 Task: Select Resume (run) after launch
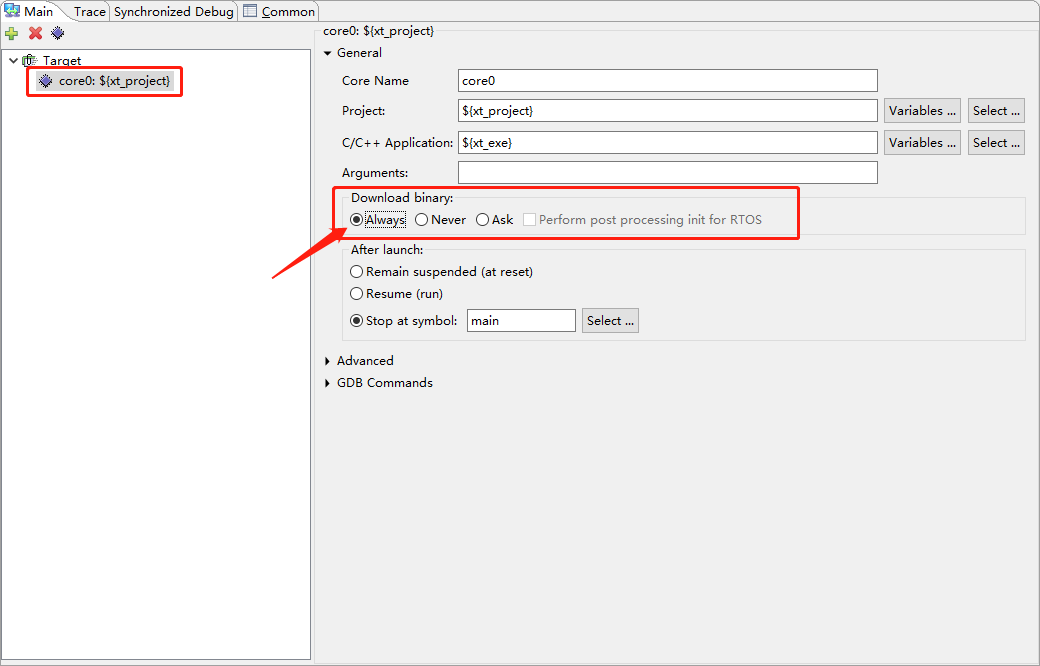(357, 294)
